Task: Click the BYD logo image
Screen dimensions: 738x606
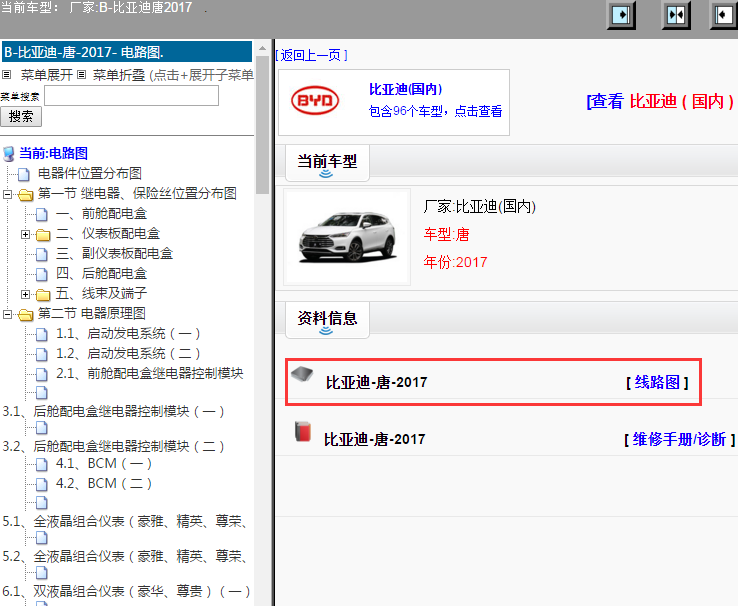Action: point(315,100)
